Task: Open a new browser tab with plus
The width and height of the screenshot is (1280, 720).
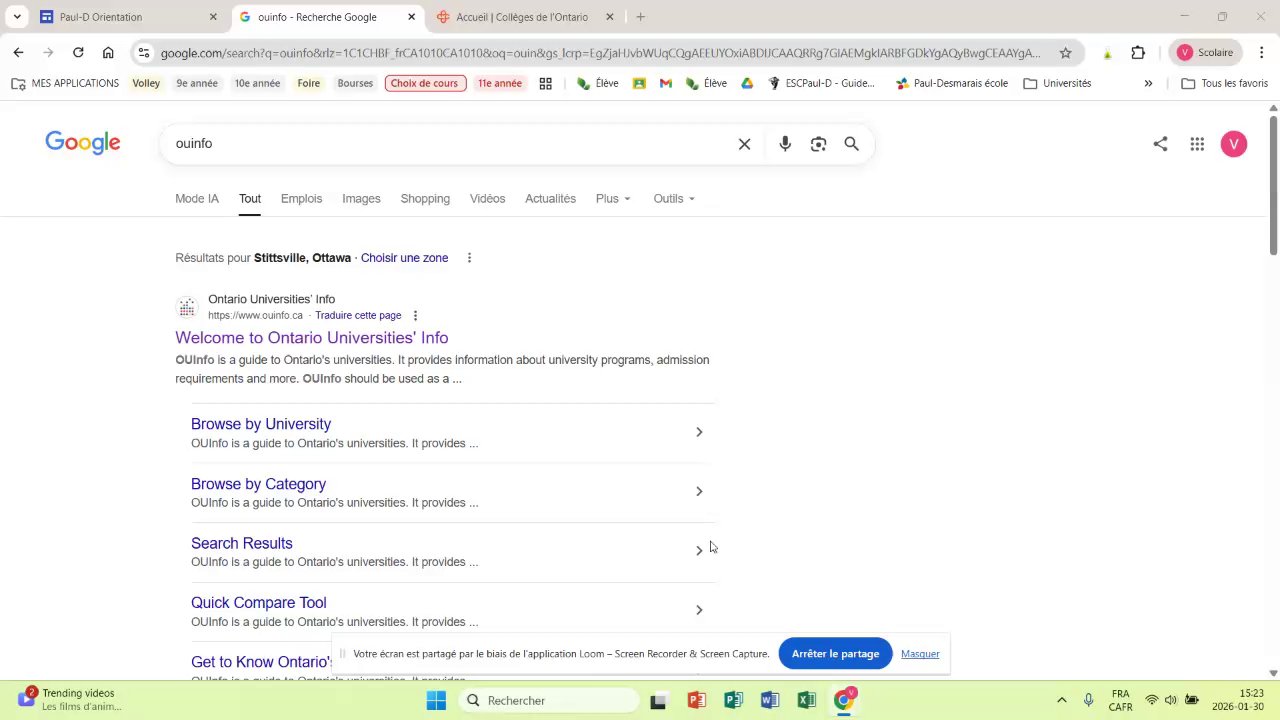Action: 640,17
